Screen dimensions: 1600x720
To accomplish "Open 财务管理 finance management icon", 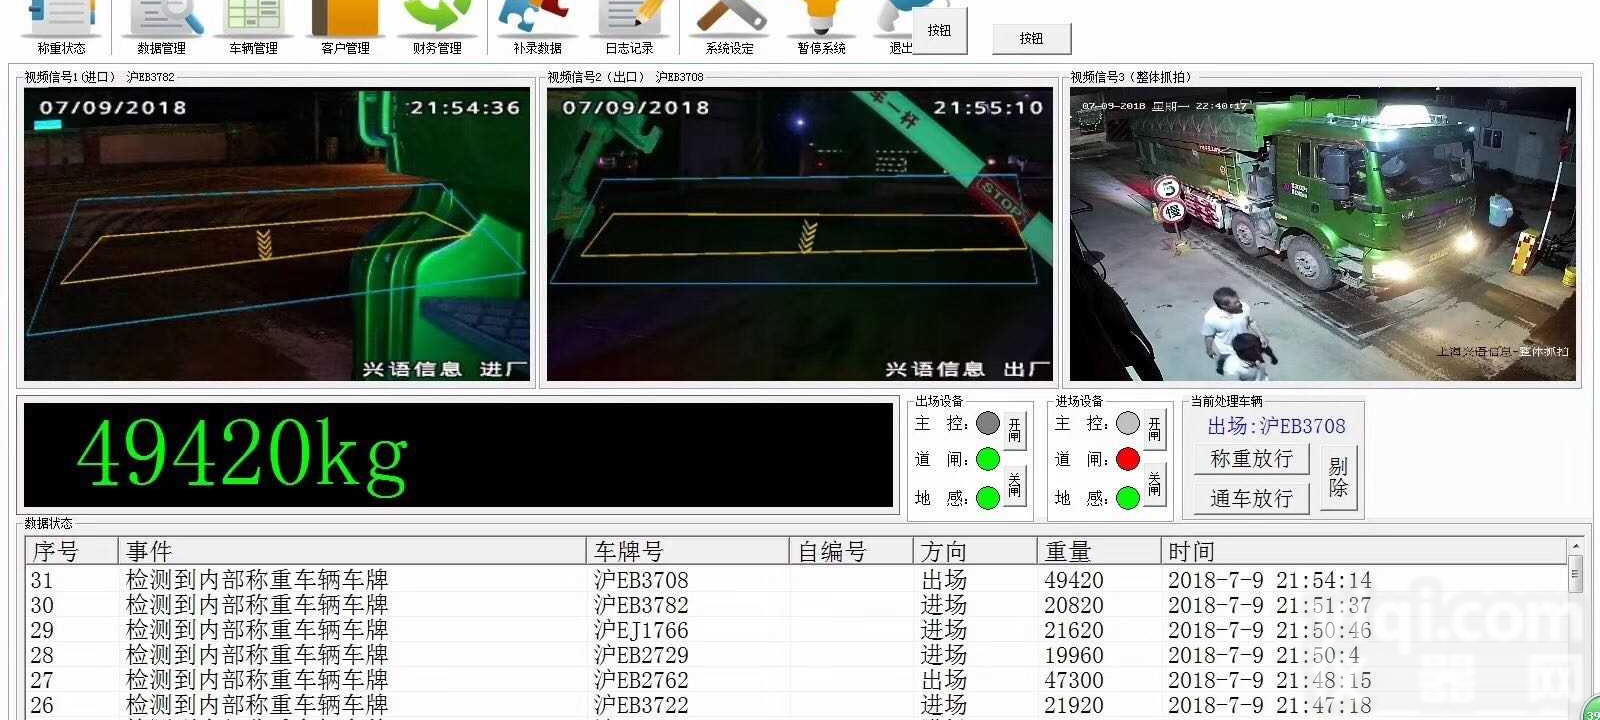I will (437, 27).
